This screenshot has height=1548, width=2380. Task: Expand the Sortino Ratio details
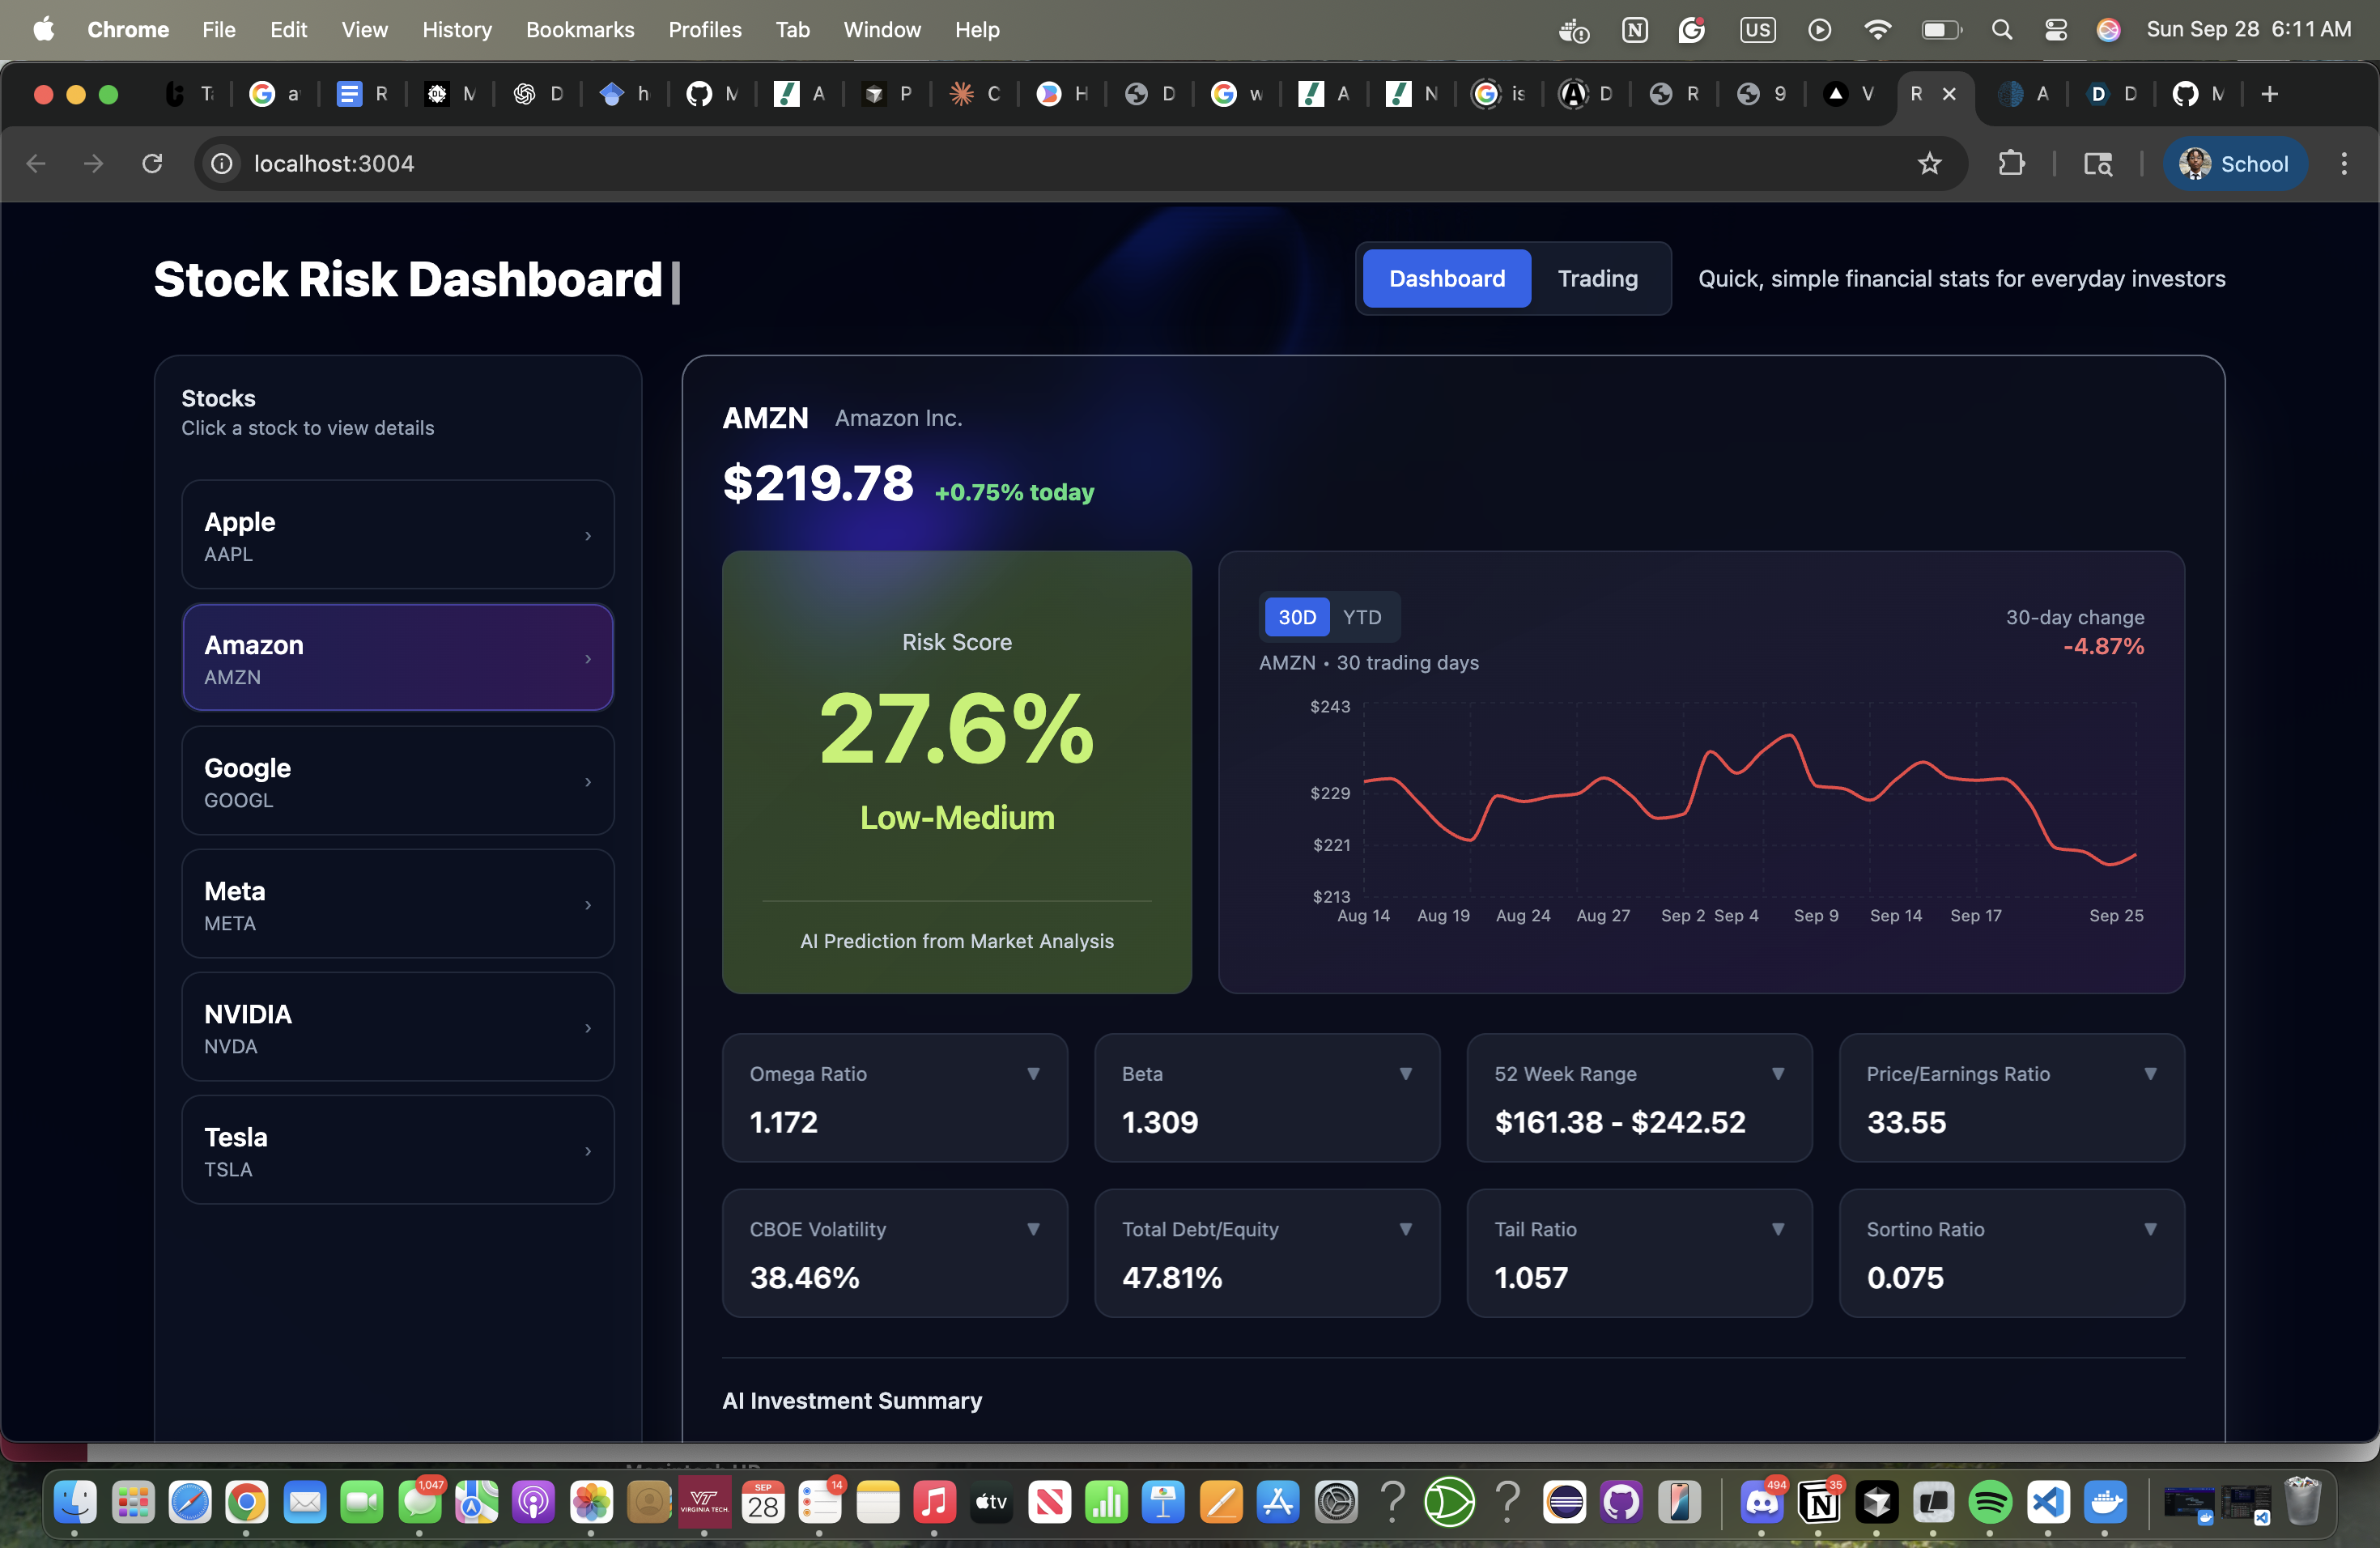point(2149,1229)
